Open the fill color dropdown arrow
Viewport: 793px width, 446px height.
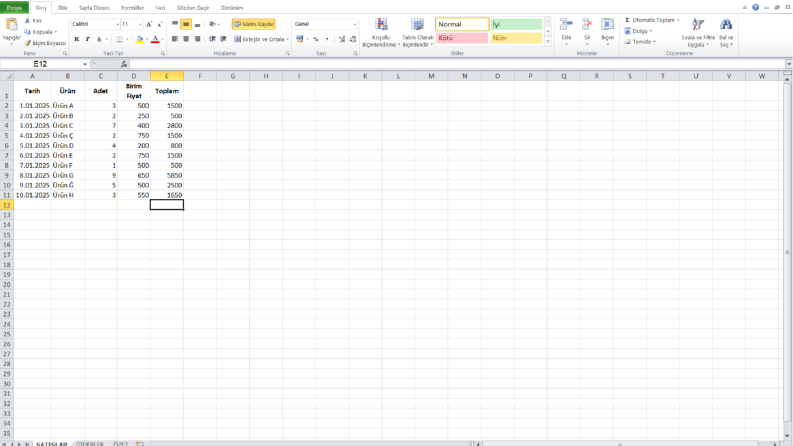147,39
